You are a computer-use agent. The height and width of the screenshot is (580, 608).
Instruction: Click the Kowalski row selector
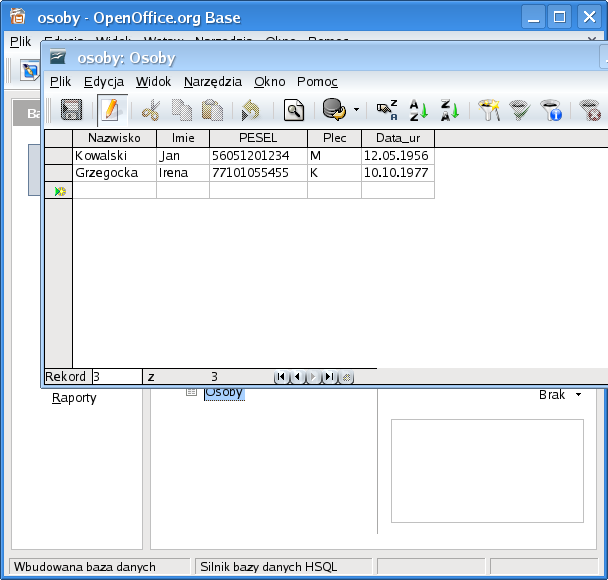click(x=59, y=156)
